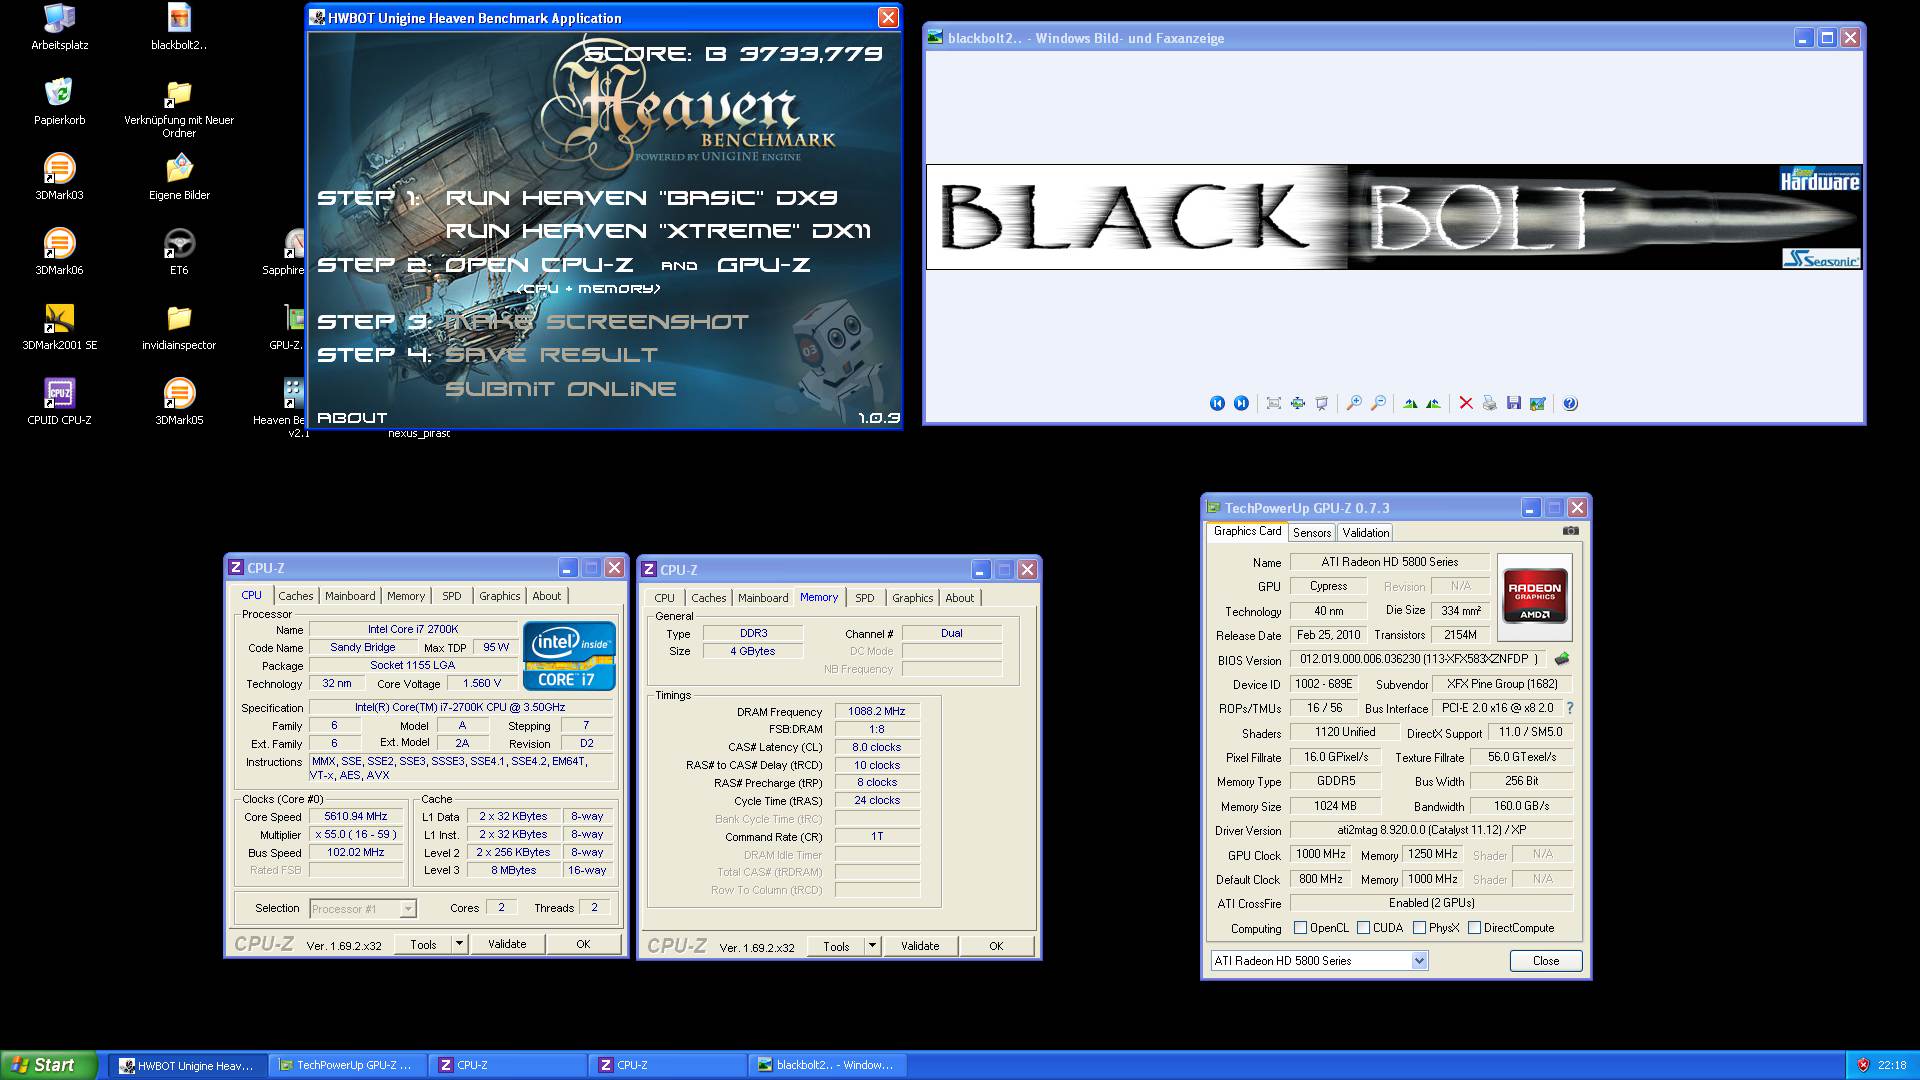The width and height of the screenshot is (1920, 1080).
Task: Rotate image clockwise in picture viewer
Action: [x=1410, y=403]
